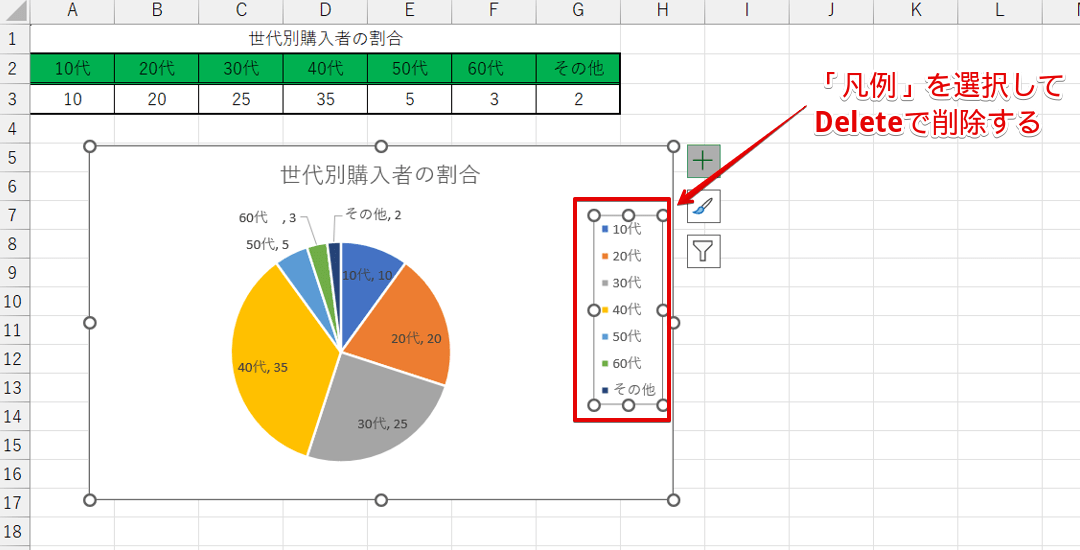Click the その他 entry in the legend
The image size is (1080, 550).
pyautogui.click(x=633, y=390)
